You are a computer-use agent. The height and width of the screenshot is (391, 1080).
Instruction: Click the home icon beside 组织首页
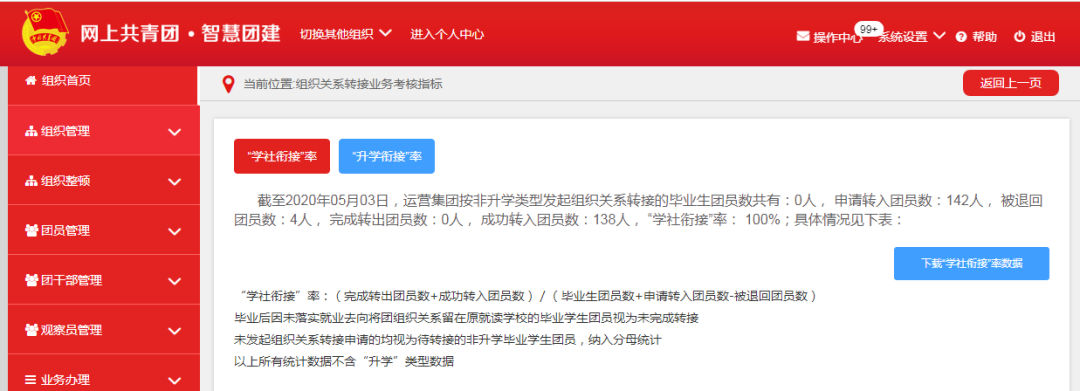click(x=30, y=81)
